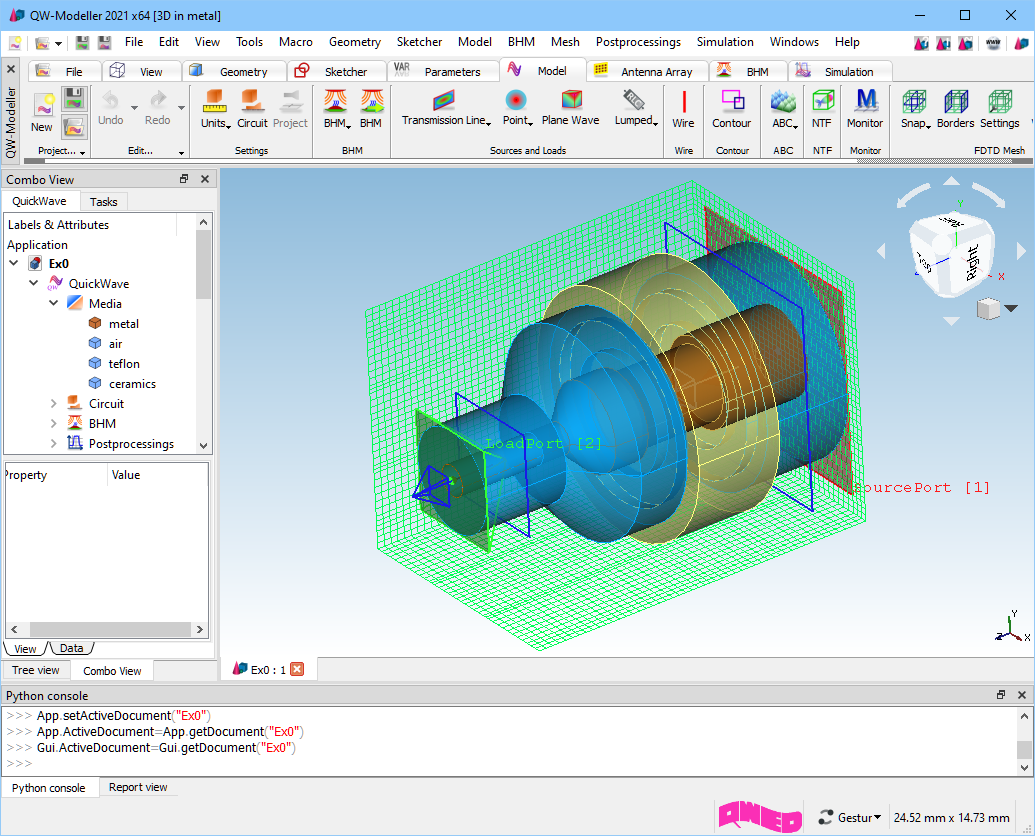
Task: Select the mesh Borders tool
Action: [955, 110]
